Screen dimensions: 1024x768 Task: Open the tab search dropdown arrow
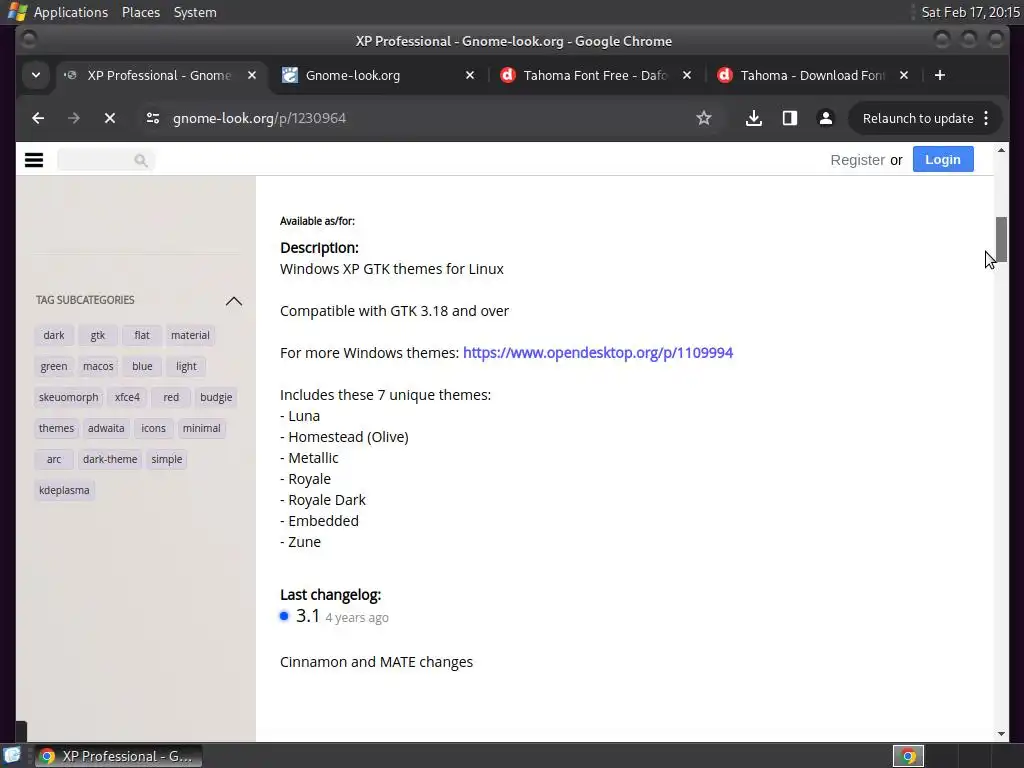point(36,75)
